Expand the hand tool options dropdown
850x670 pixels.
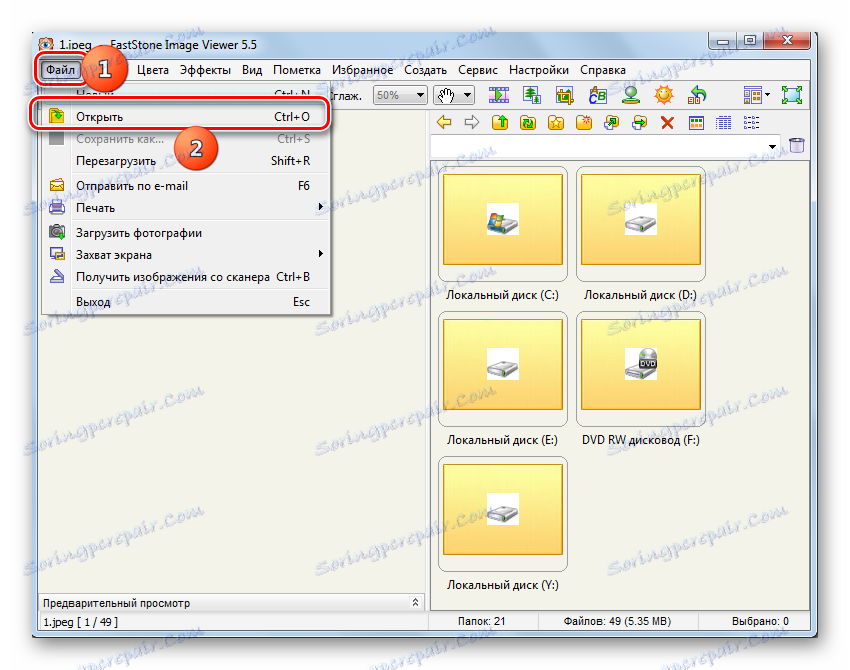(x=465, y=94)
